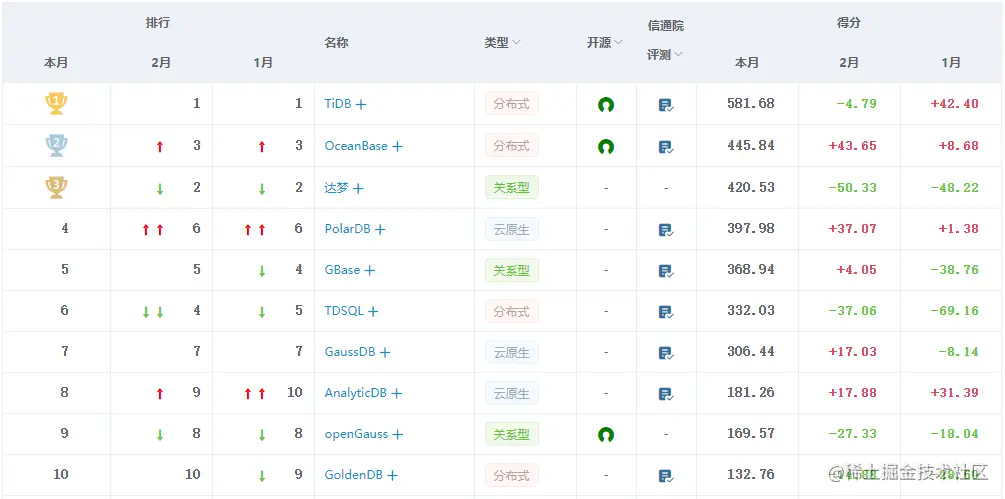This screenshot has width=1005, height=499.
Task: Click the 云原生 tag in PolarDB row
Action: coord(511,229)
